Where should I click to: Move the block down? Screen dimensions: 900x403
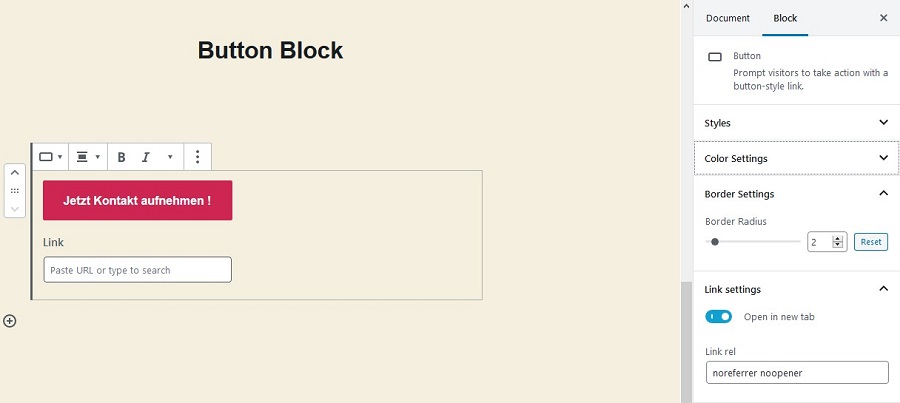[x=14, y=207]
